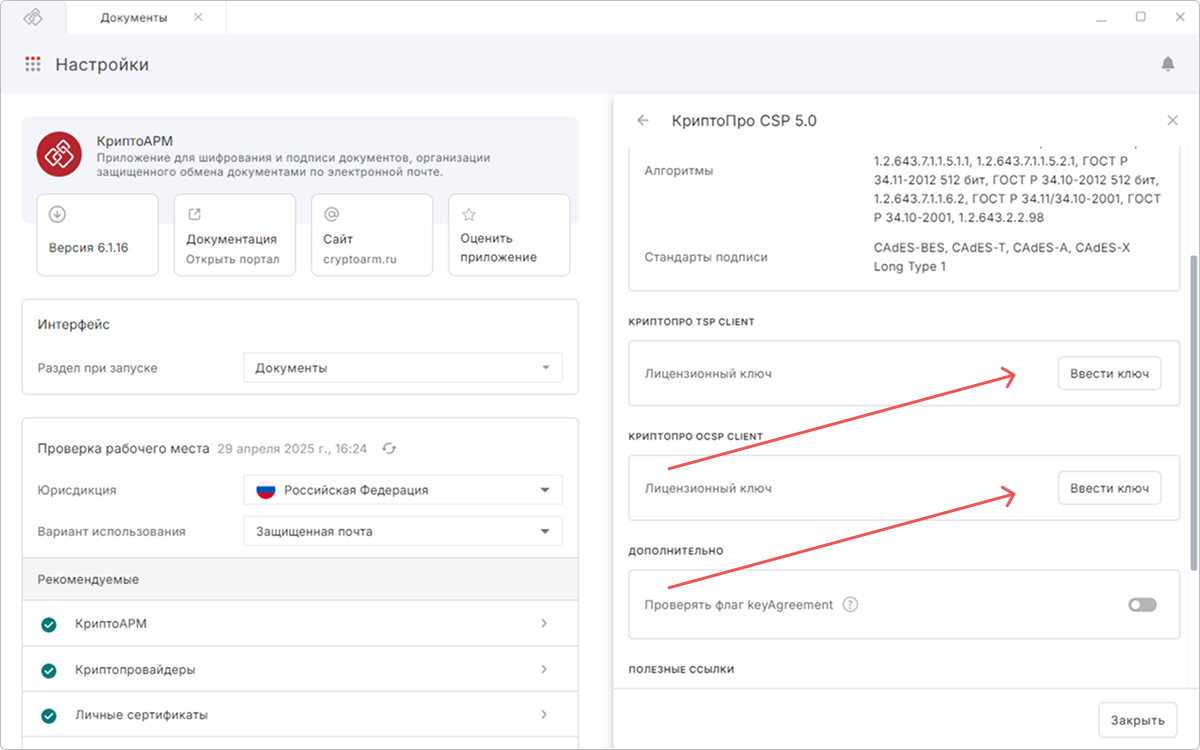
Task: Expand the Криптопровайдеры item
Action: point(300,669)
